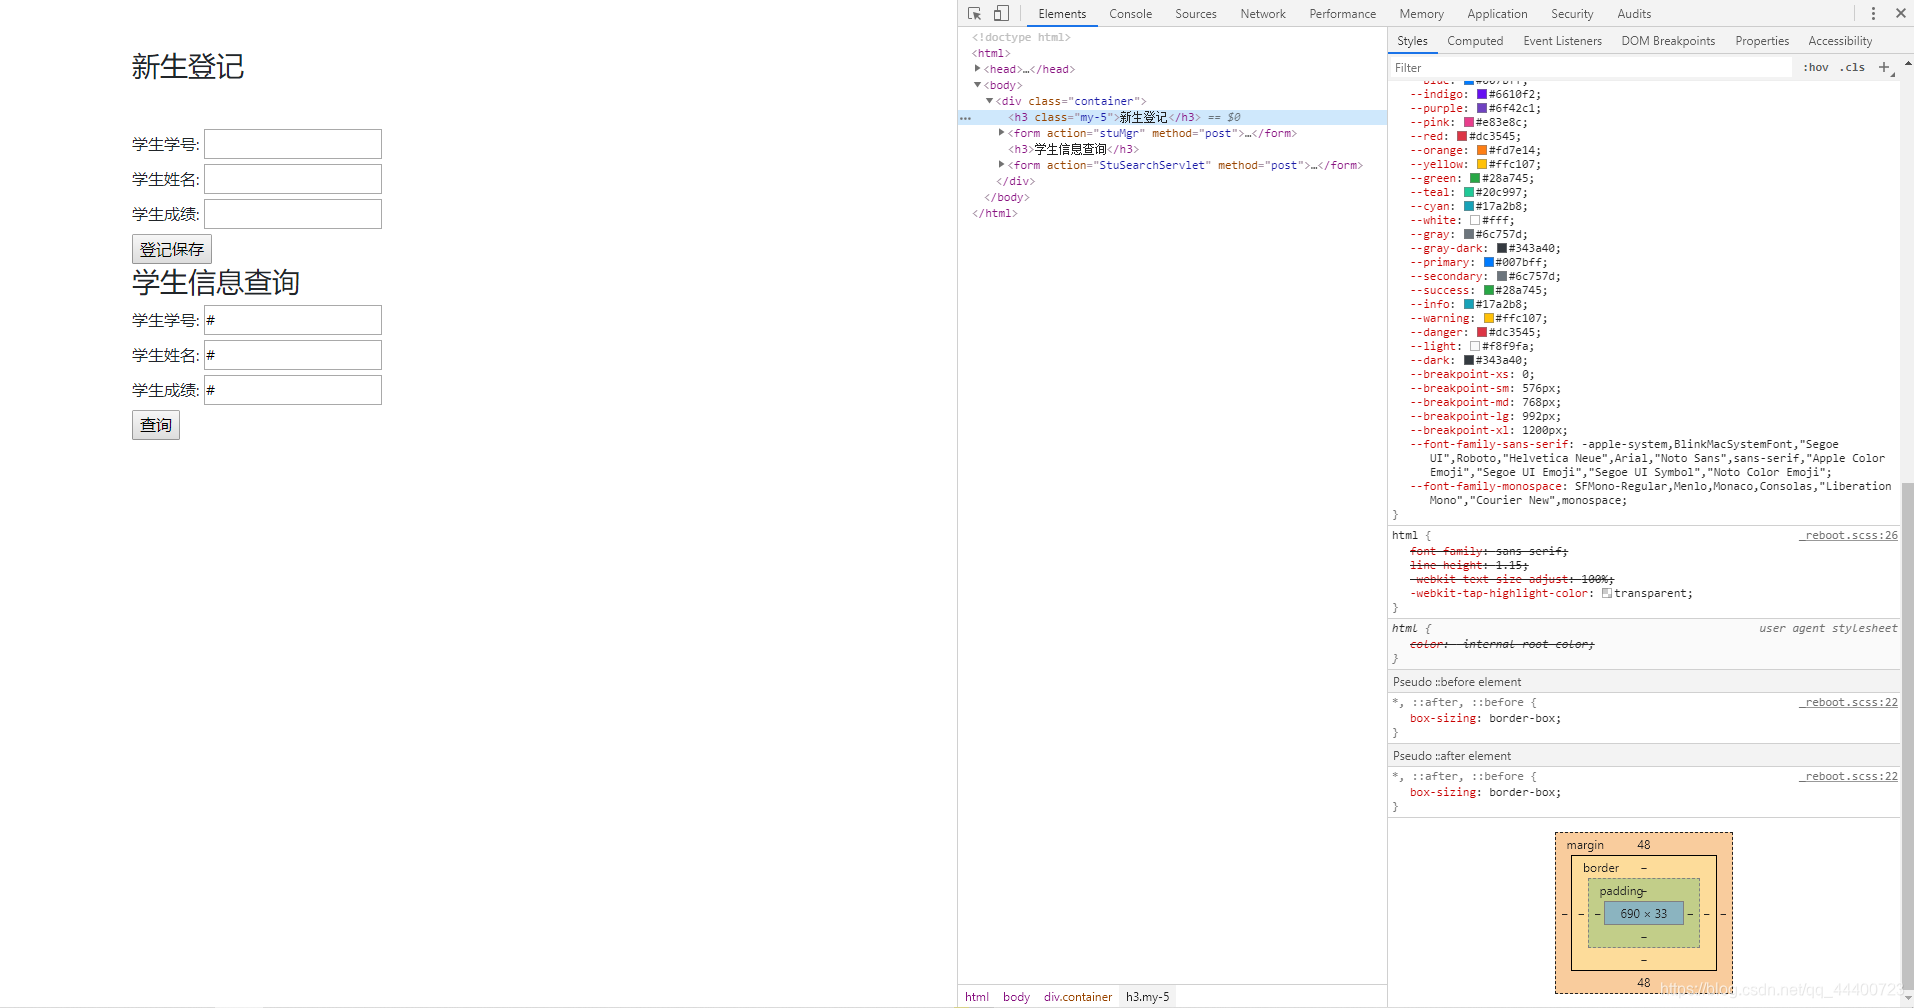Viewport: 1914px width, 1008px height.
Task: Click the --teal color swatch
Action: pos(1469,192)
